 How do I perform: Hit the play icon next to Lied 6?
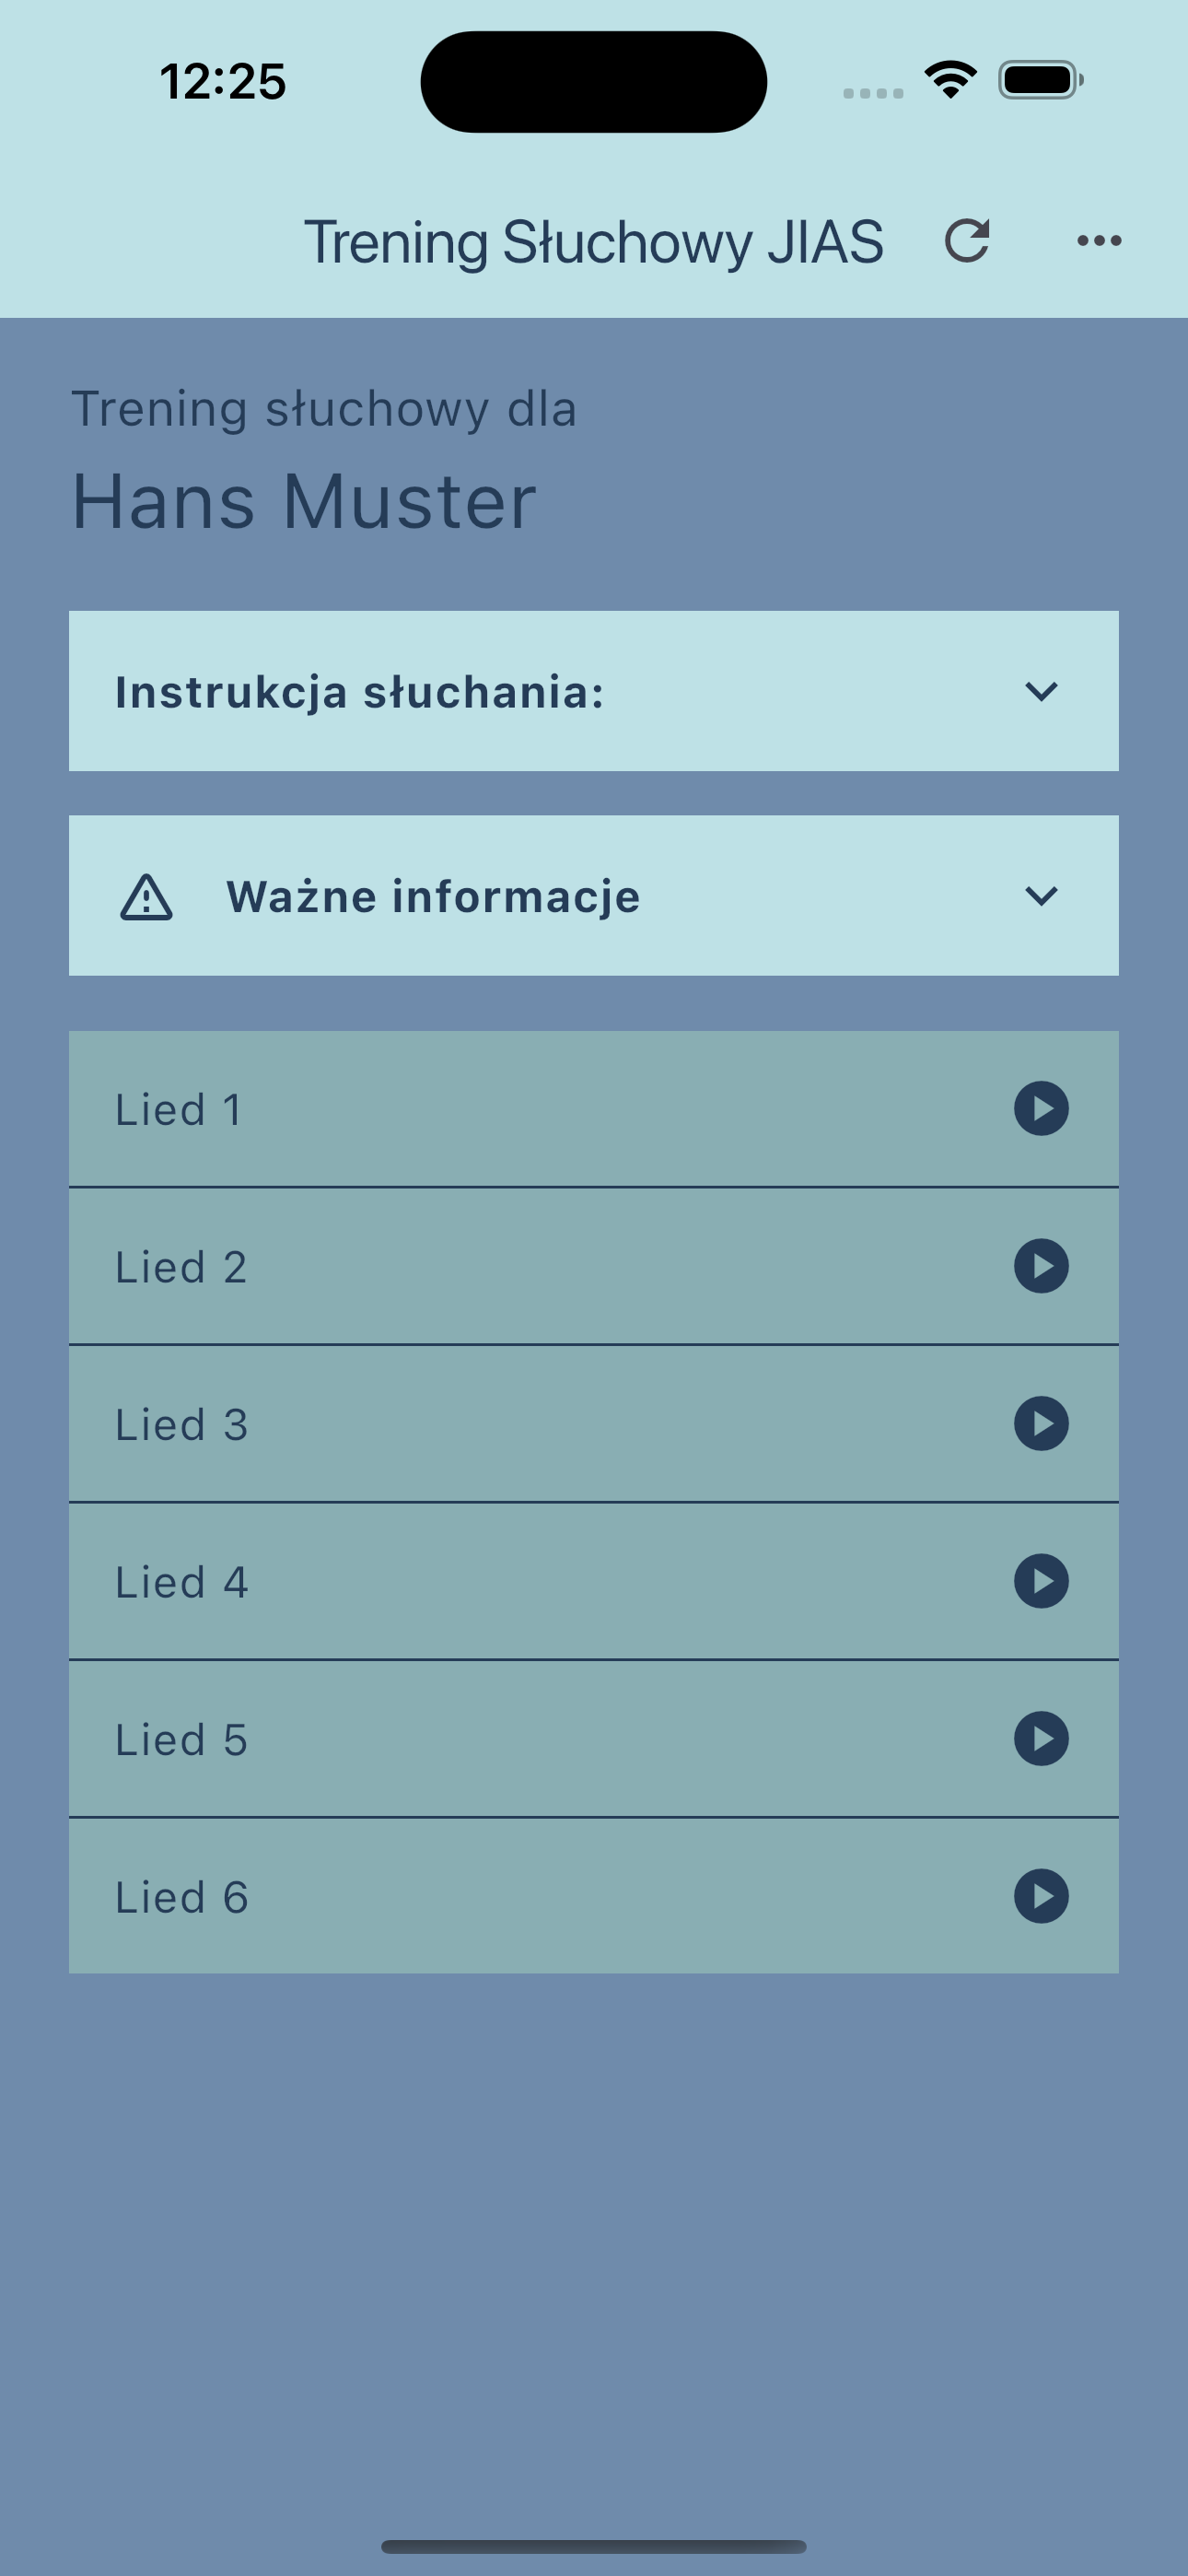pos(1041,1896)
